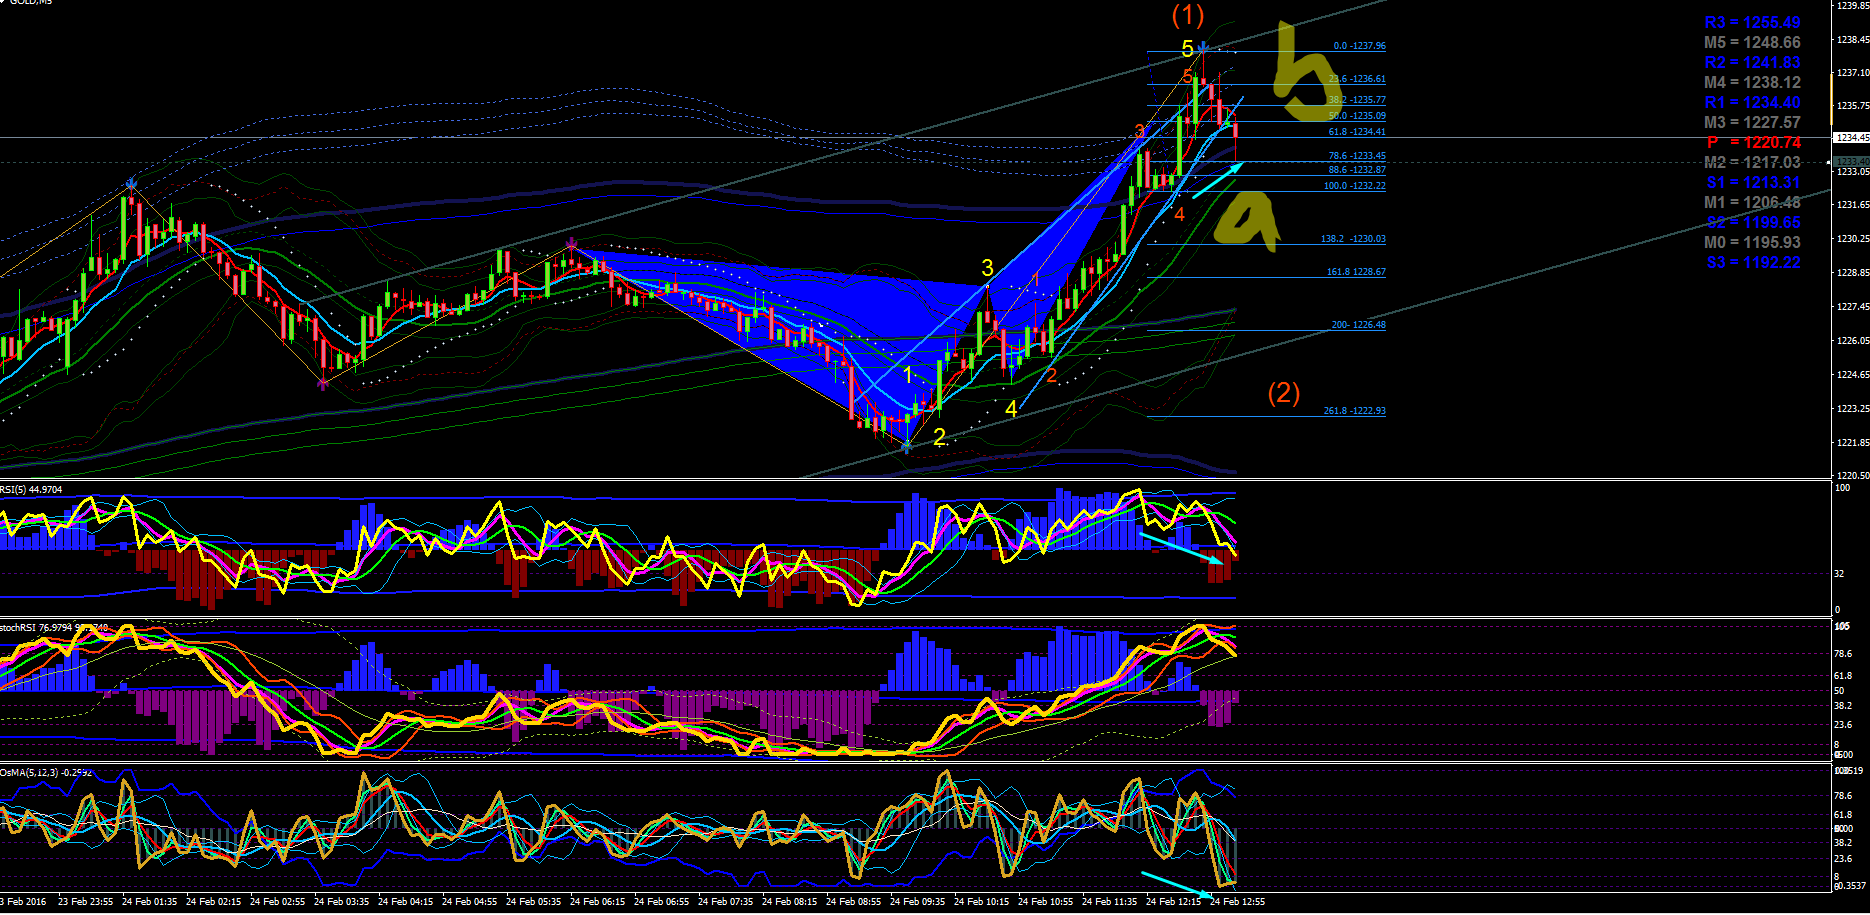Click the S3 = 1192.22 support label
This screenshot has height=915, width=1870.
pos(1753,262)
